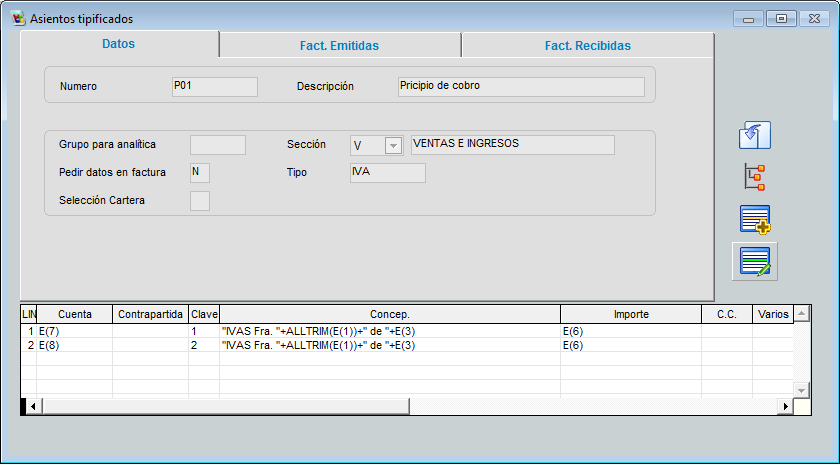The width and height of the screenshot is (840, 464).
Task: Click the Numero field containing P01
Action: tap(214, 87)
